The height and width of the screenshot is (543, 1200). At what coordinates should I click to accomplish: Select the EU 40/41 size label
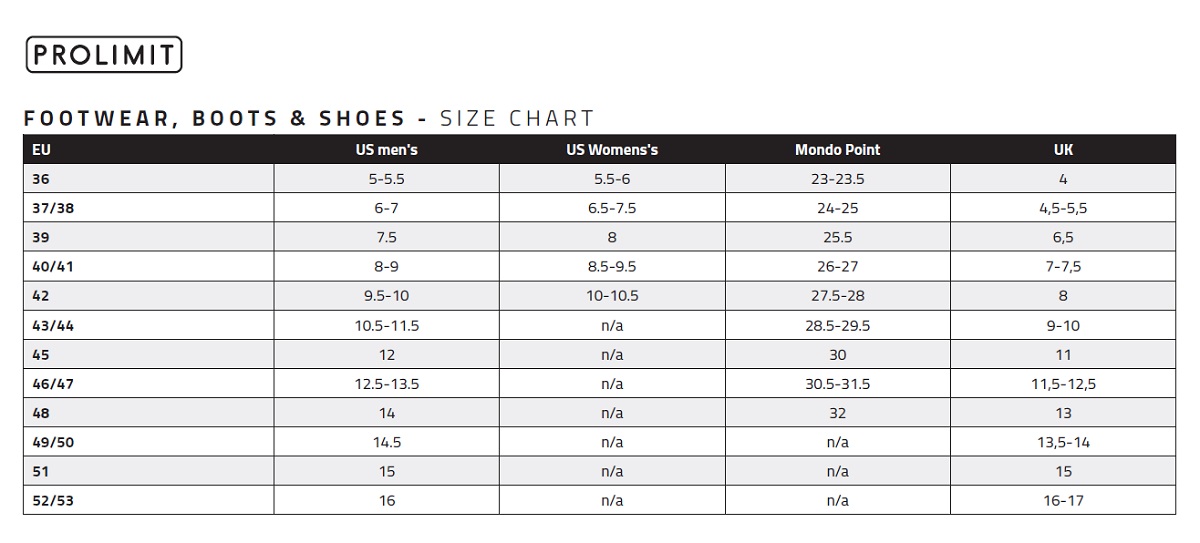pyautogui.click(x=54, y=267)
